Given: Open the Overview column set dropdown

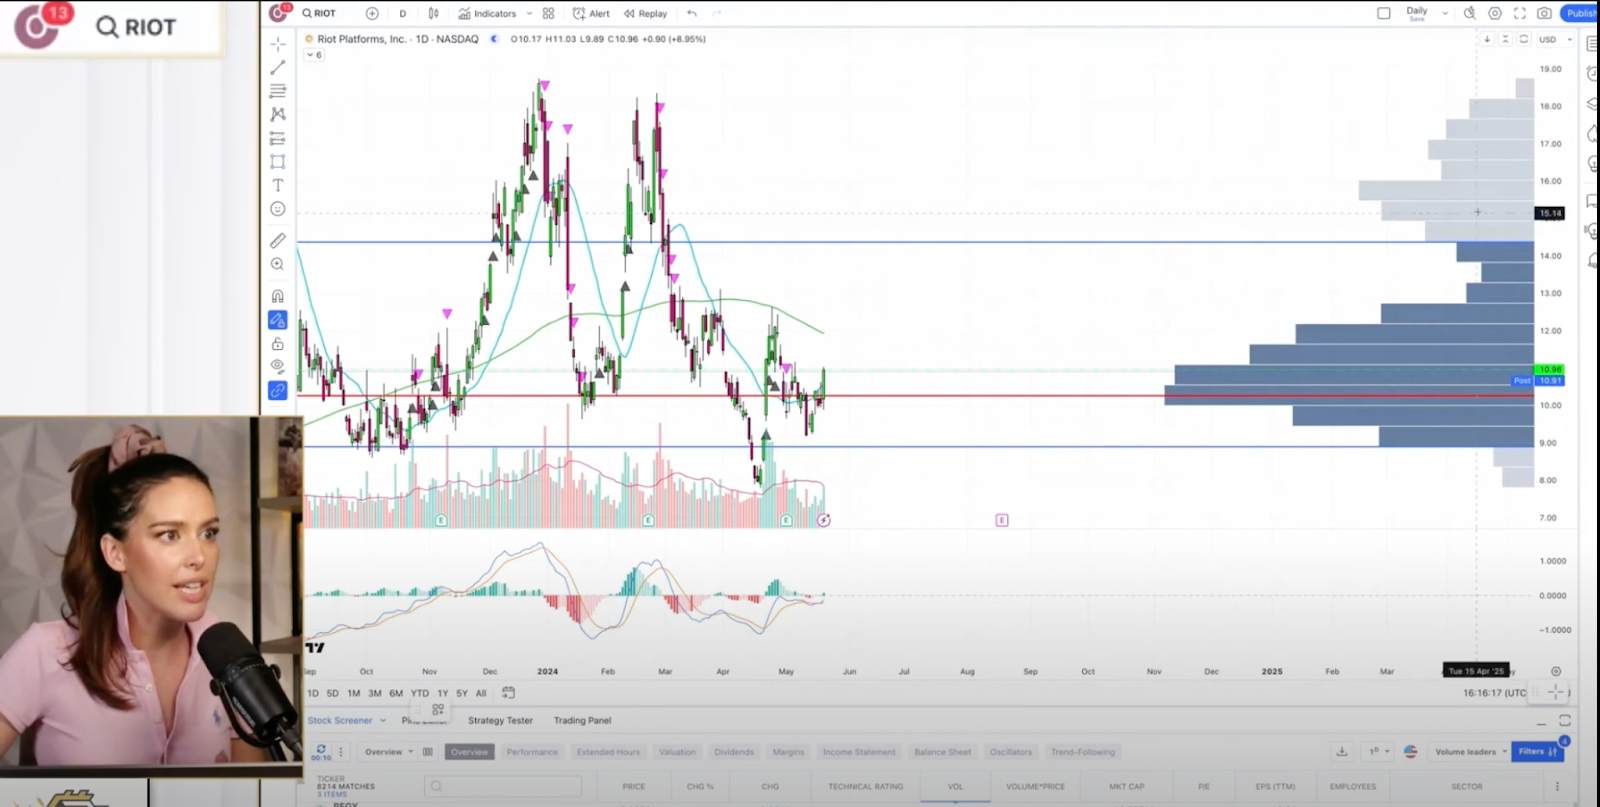Looking at the screenshot, I should point(389,752).
